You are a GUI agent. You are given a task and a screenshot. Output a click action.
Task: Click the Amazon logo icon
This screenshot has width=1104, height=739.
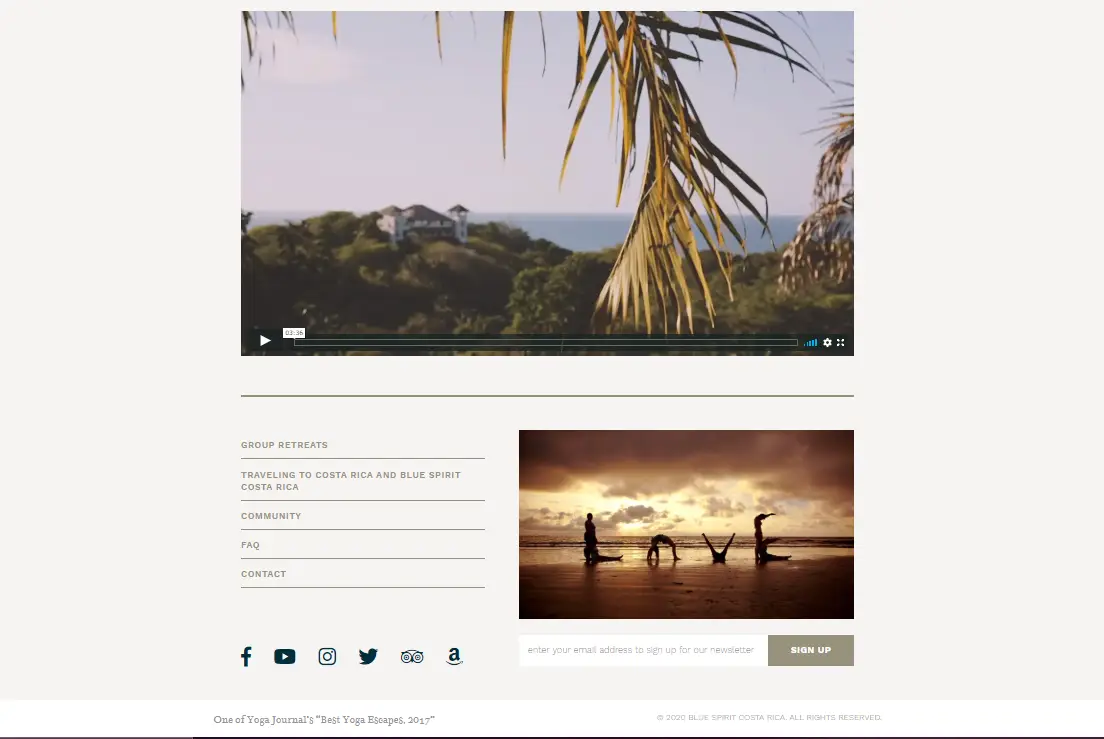click(x=454, y=657)
